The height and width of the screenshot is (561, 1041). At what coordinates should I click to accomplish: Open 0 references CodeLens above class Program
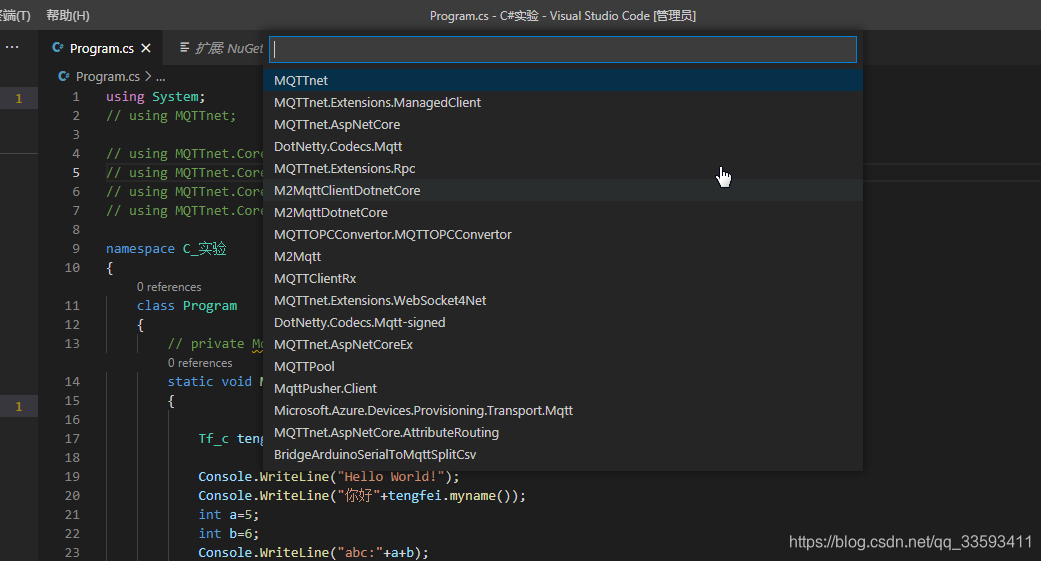(169, 287)
